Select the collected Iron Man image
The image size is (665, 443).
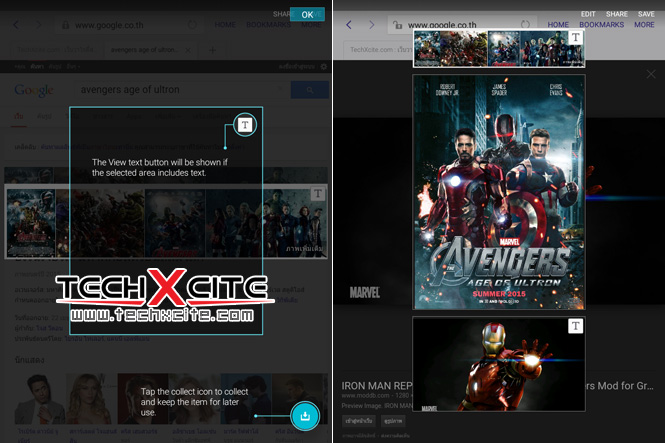(x=499, y=364)
